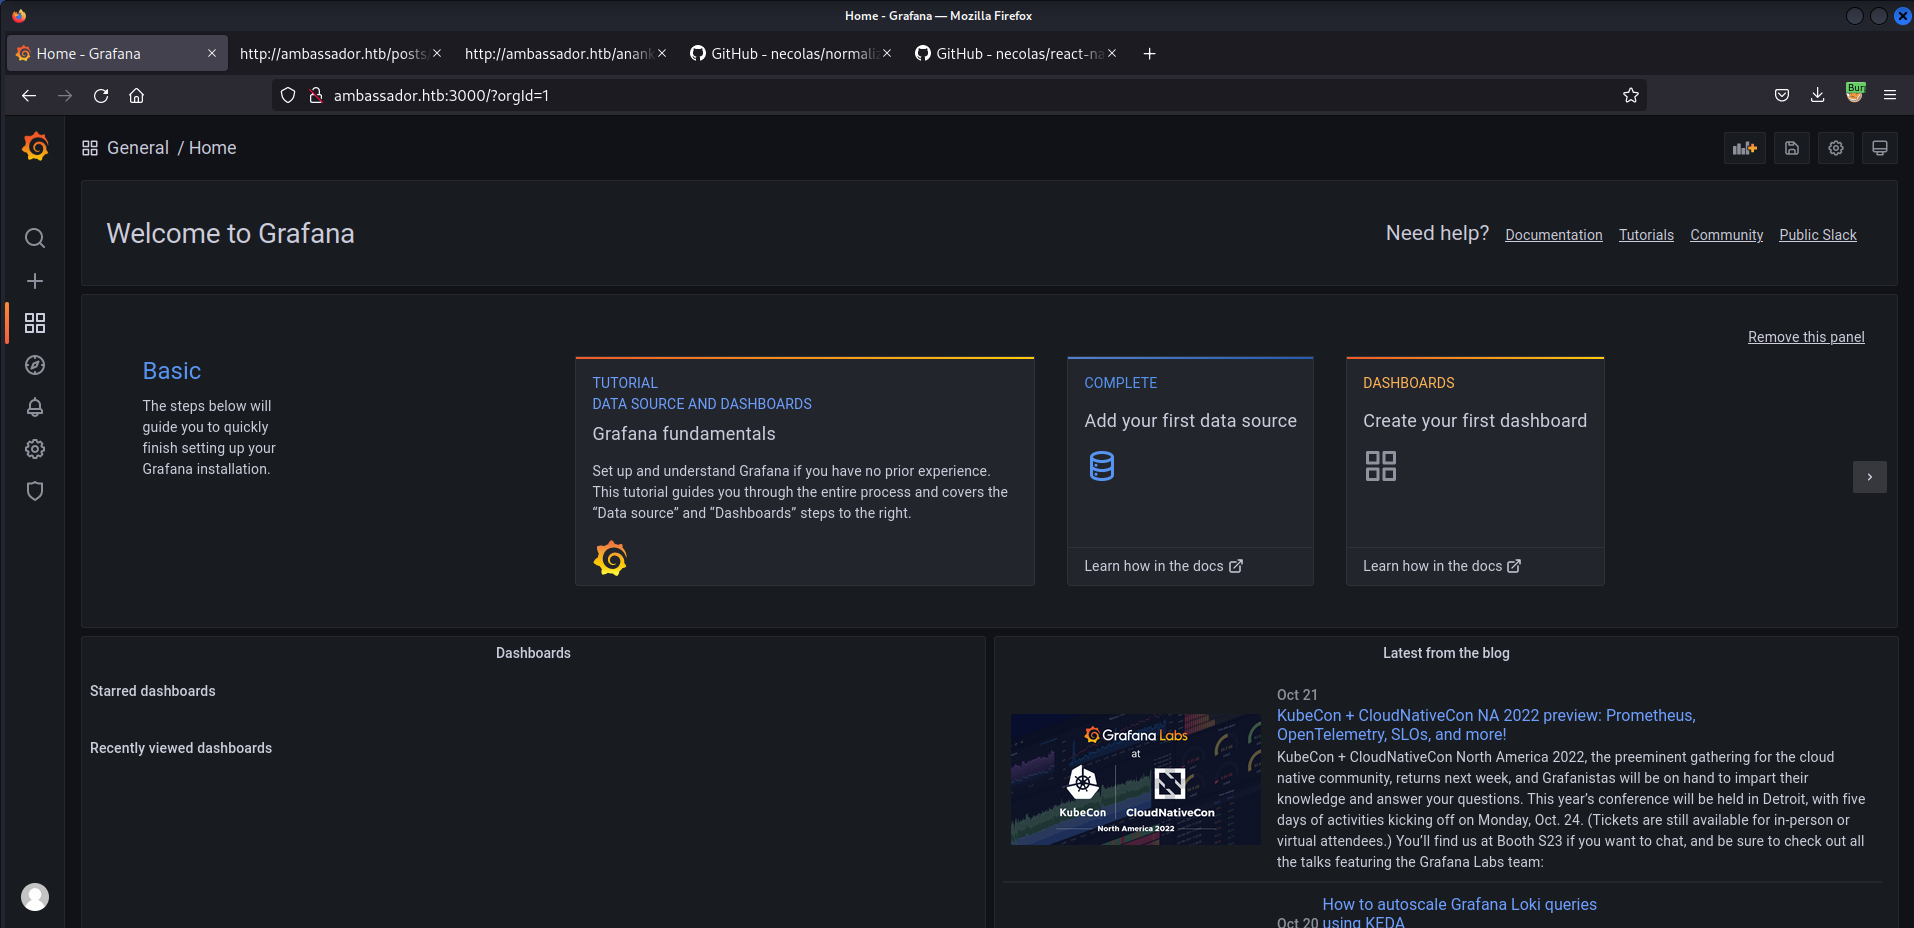Toggle the Cycle view mode monitor icon

click(x=1880, y=148)
